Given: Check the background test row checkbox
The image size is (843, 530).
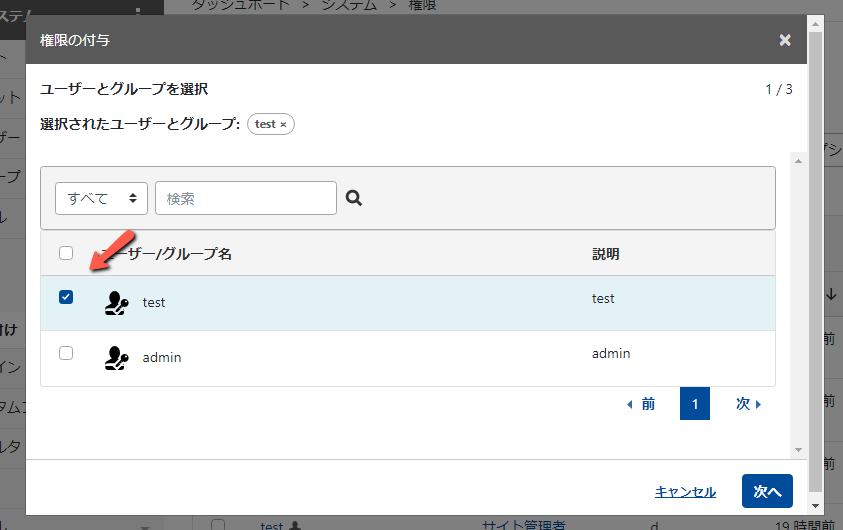Looking at the screenshot, I should click(x=218, y=525).
